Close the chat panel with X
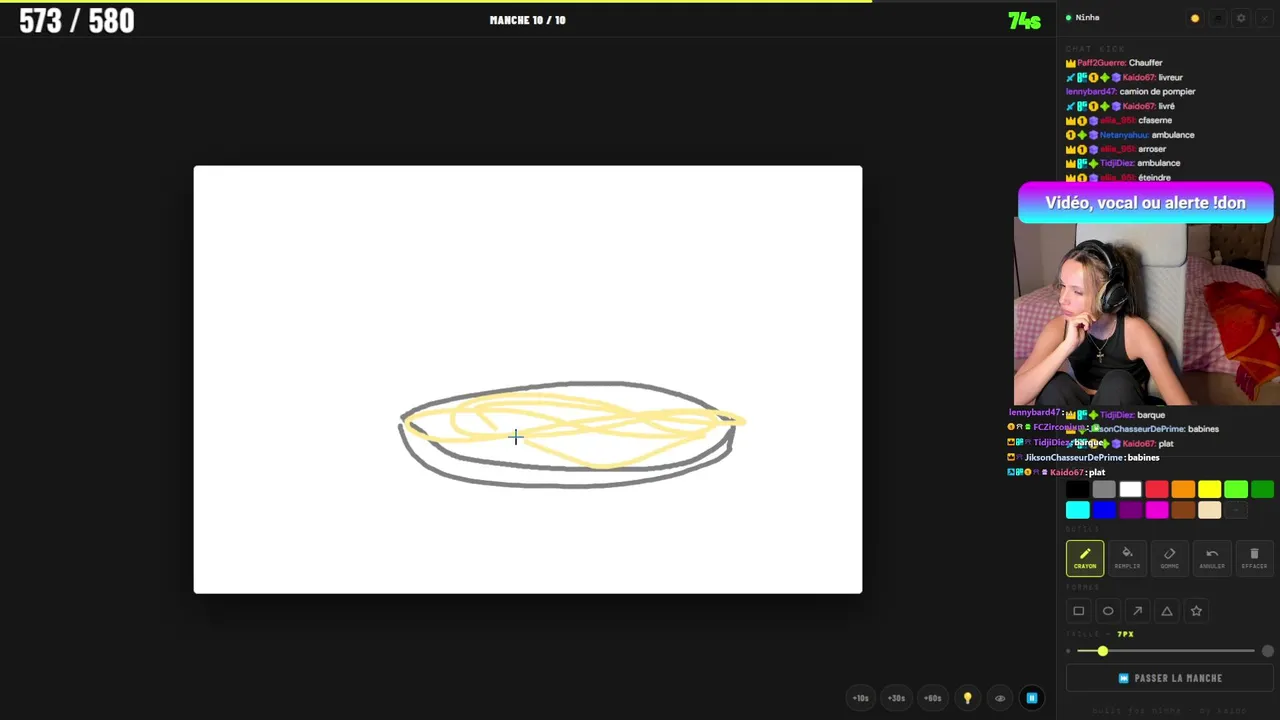The image size is (1280, 720). 1264,18
